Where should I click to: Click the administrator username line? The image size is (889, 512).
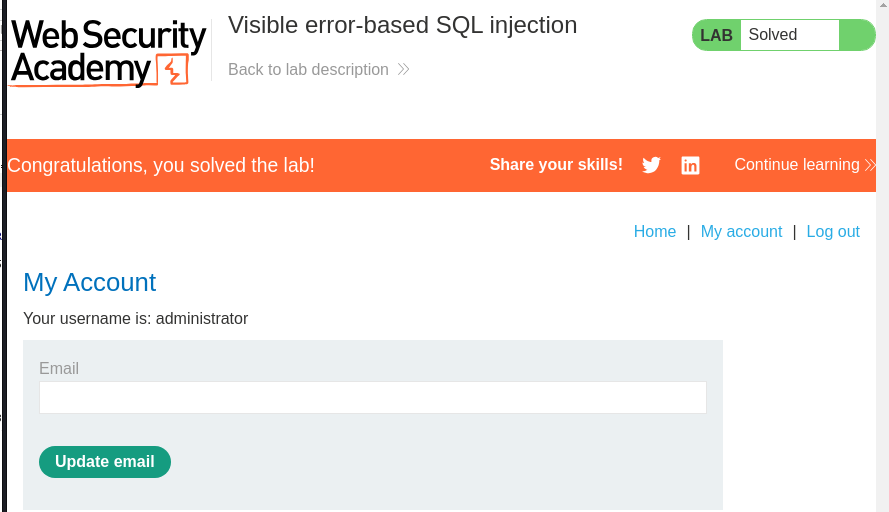[x=135, y=319]
